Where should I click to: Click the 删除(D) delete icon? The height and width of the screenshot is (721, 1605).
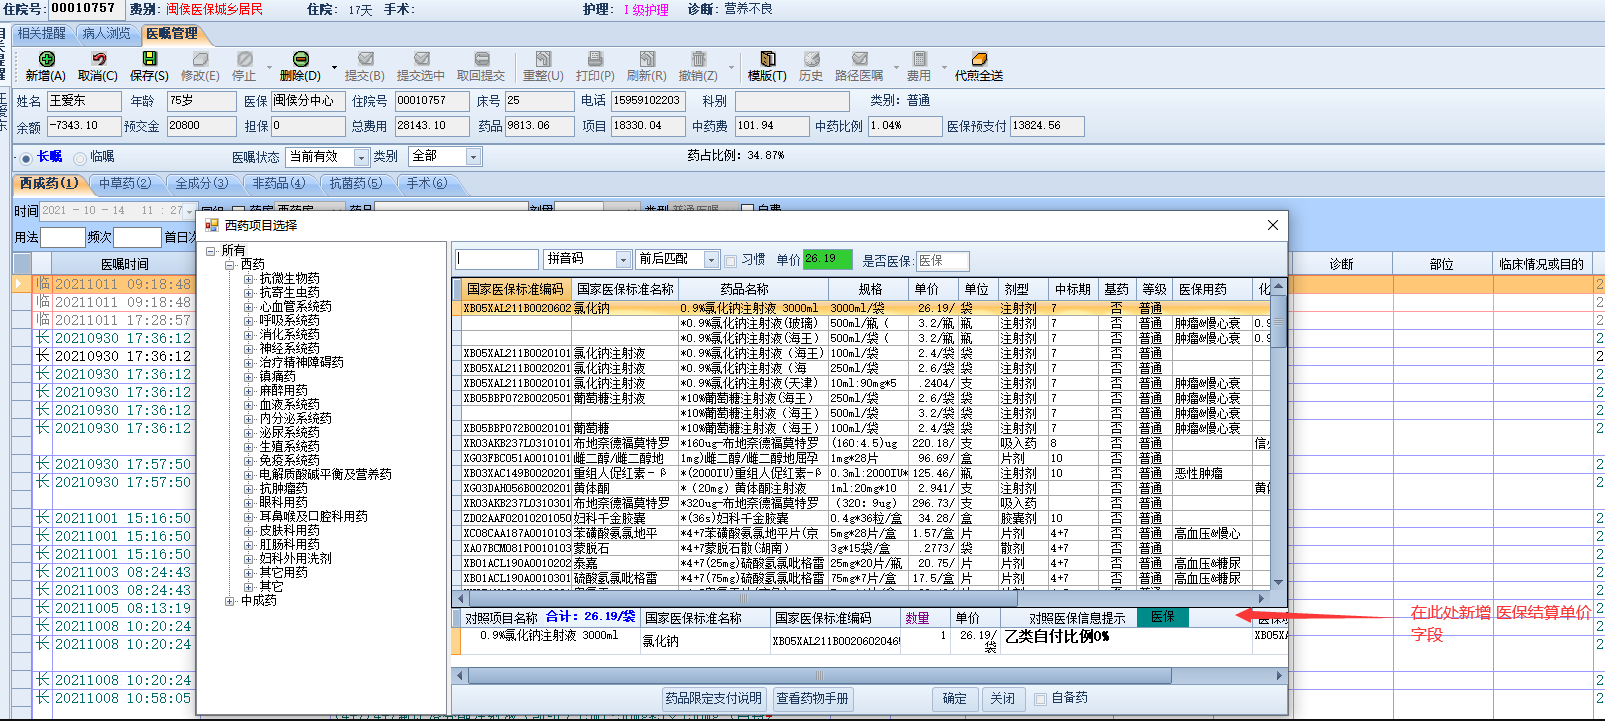pyautogui.click(x=300, y=60)
